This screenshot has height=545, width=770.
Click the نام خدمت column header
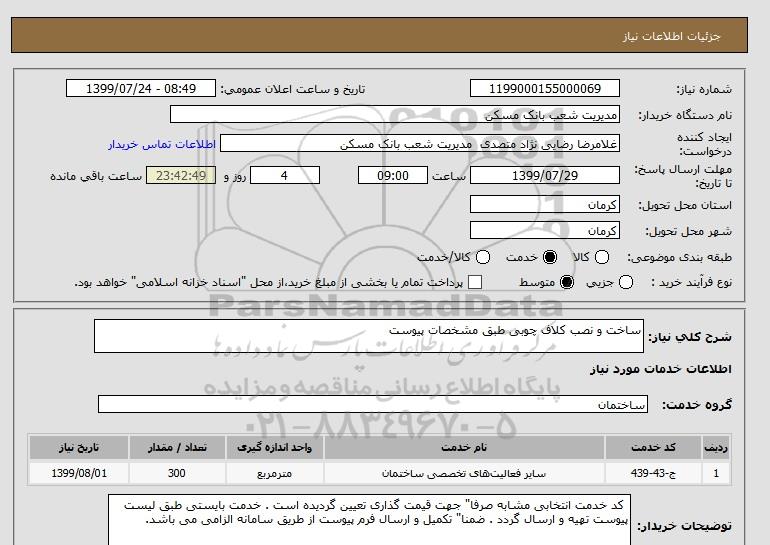coord(464,447)
